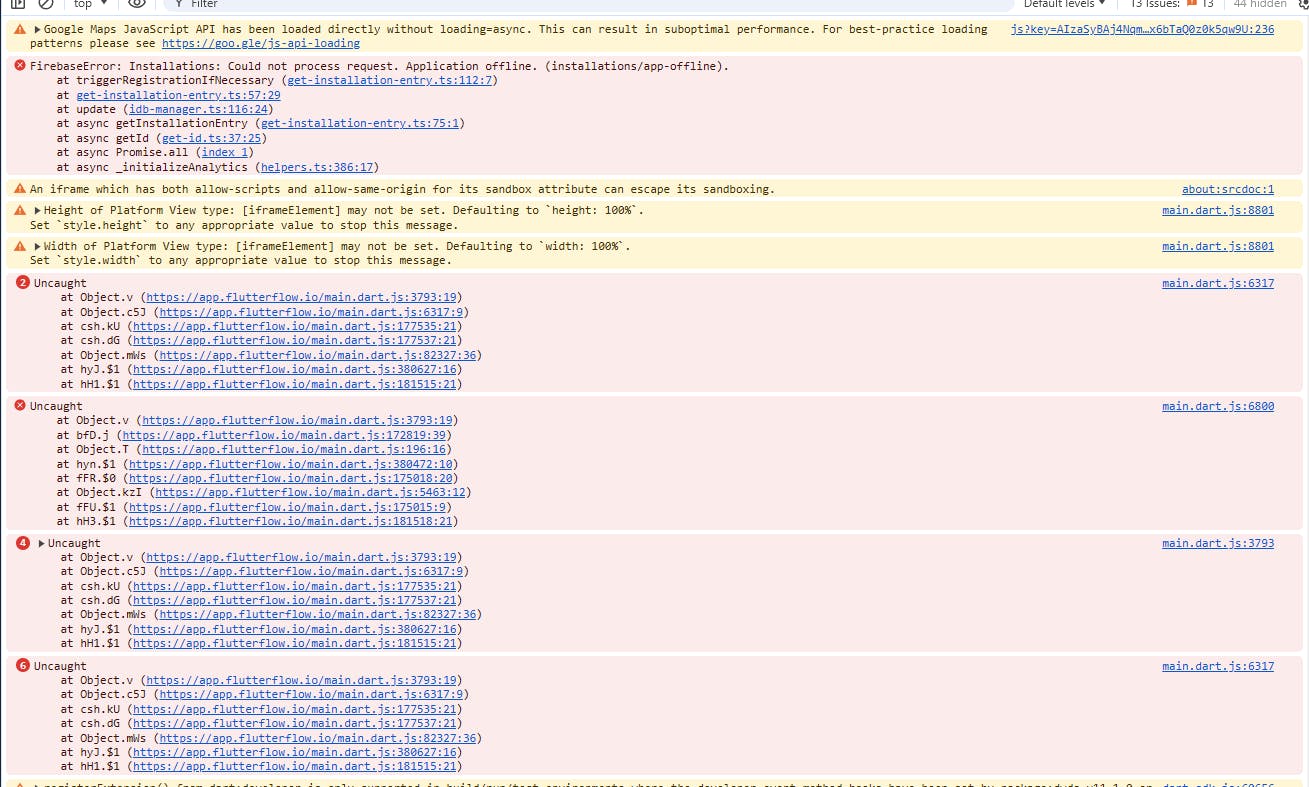Click the error icon on the Uncaught bfD.j error
The image size is (1309, 787).
click(20, 405)
